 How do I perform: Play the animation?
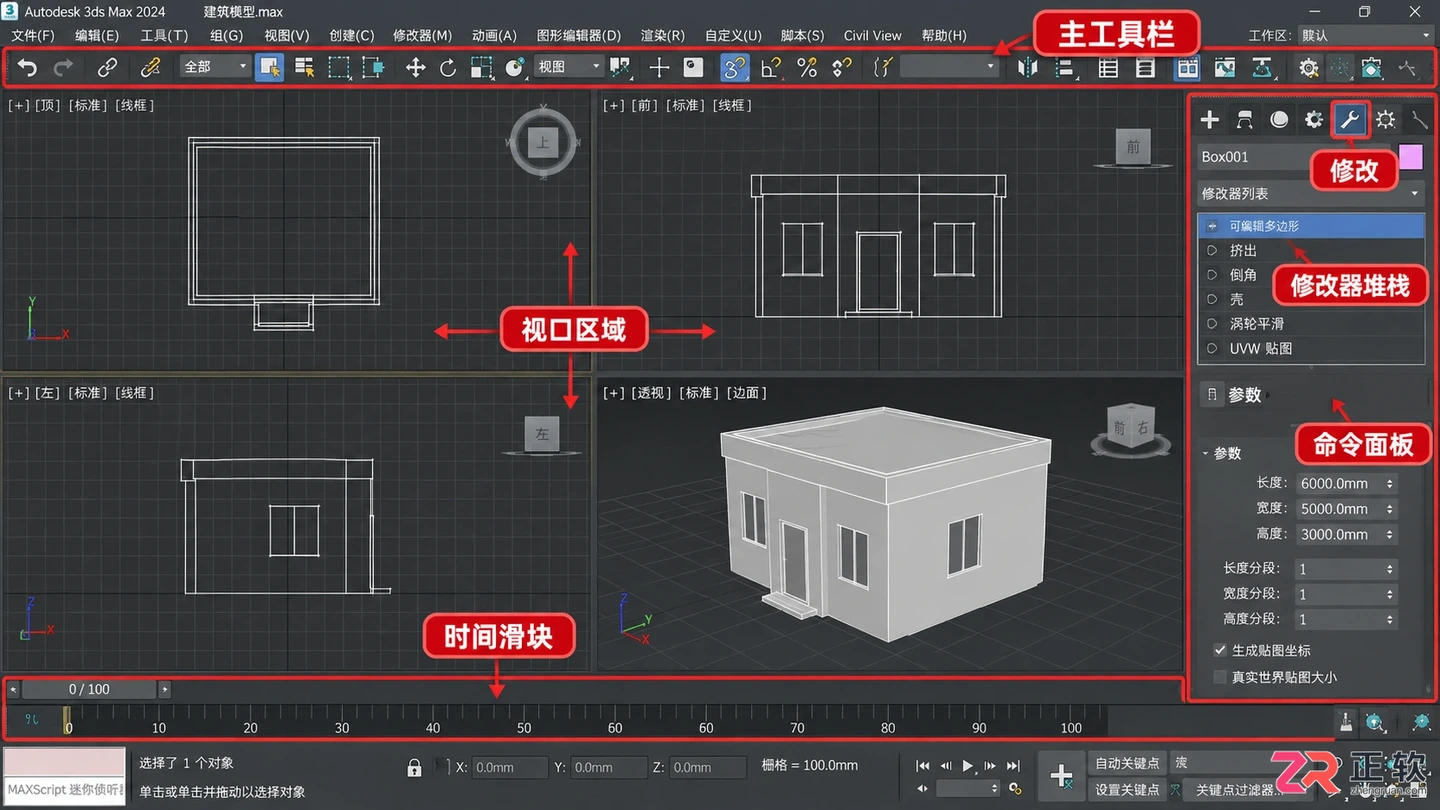point(967,766)
